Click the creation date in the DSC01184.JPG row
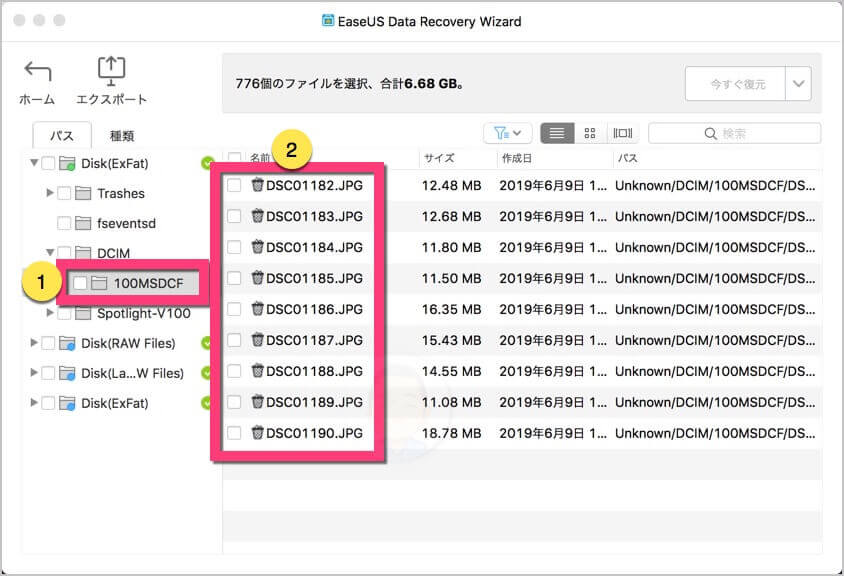844x576 pixels. (x=553, y=248)
